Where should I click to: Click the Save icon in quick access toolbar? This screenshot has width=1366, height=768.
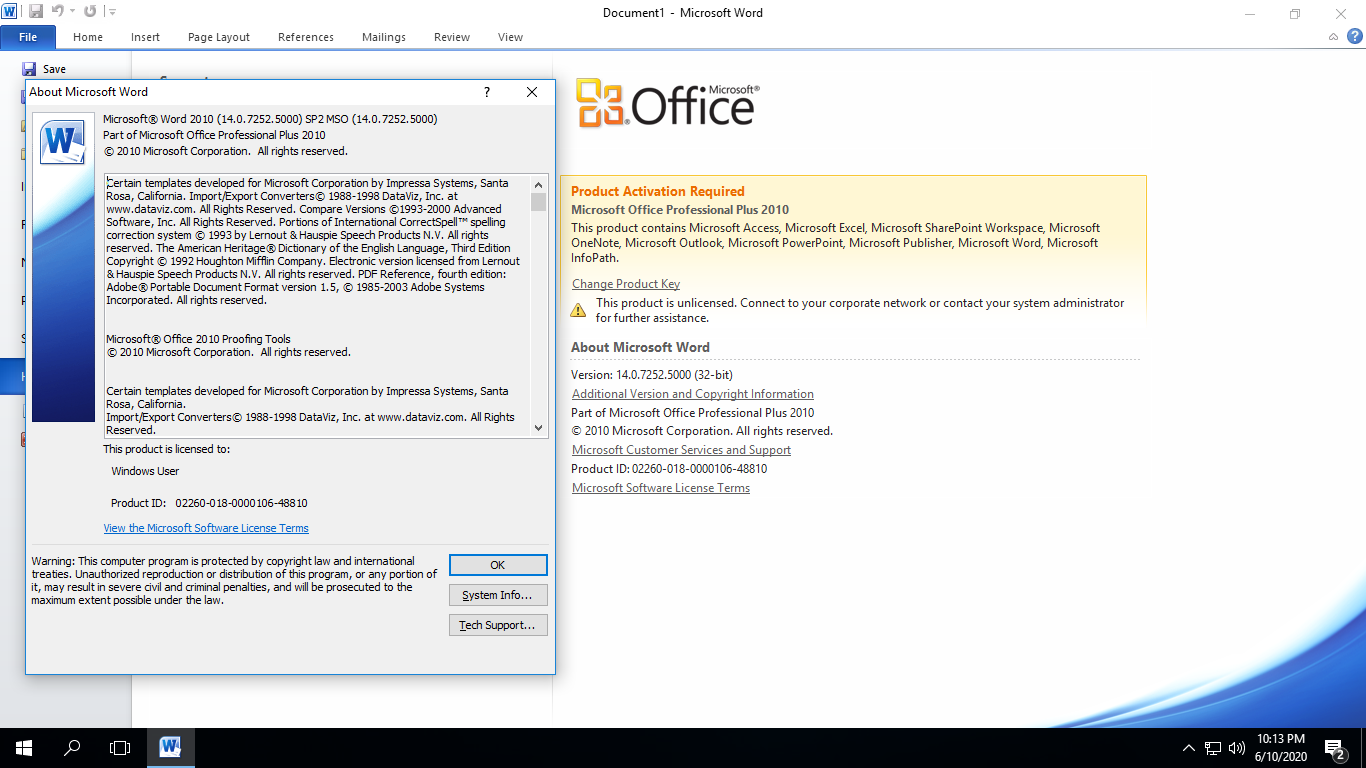click(x=36, y=12)
